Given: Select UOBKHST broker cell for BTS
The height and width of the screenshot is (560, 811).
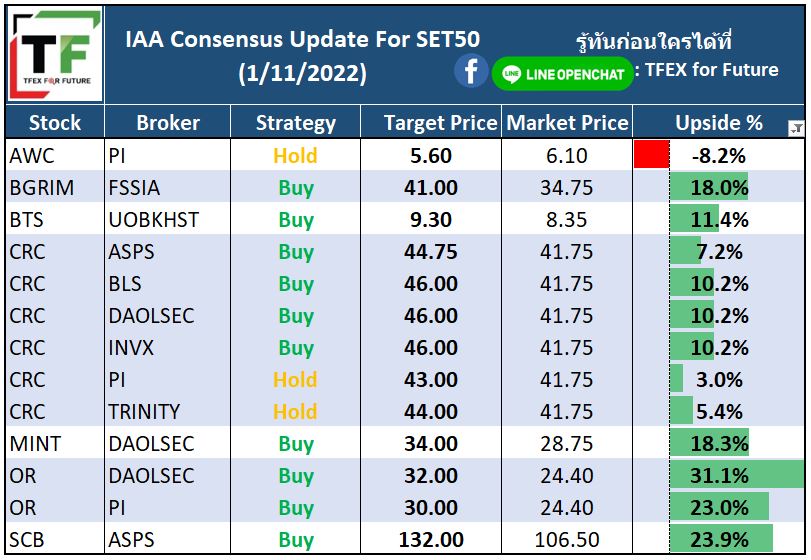Looking at the screenshot, I should point(168,219).
